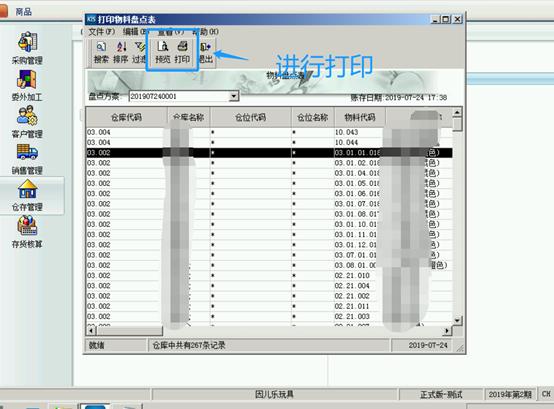
Task: Open the 采购管理 module icon
Action: tap(28, 42)
